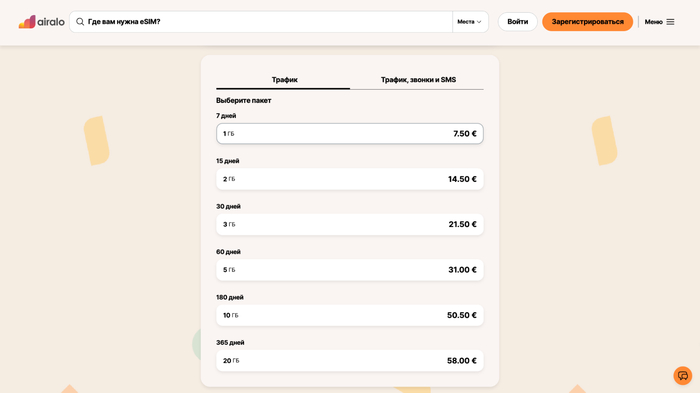Screen dimensions: 700x393
Task: Select the 1 ГБ 7.50 € package
Action: point(350,134)
